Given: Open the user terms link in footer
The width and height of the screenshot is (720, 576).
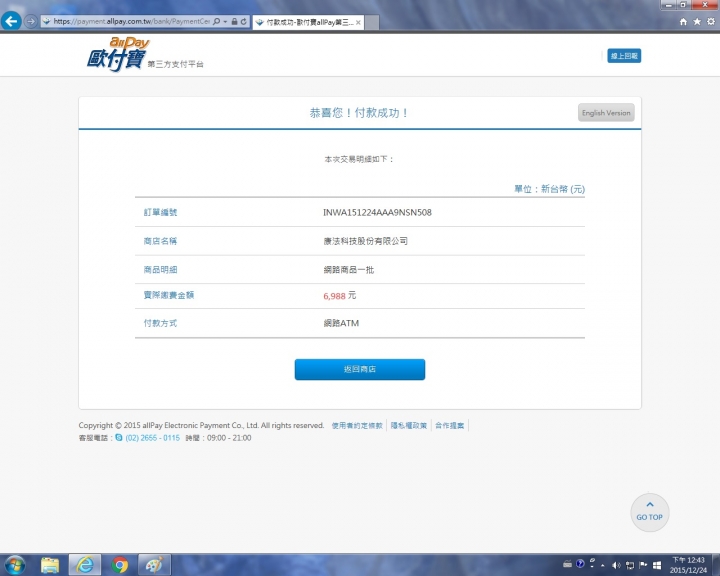Looking at the screenshot, I should pyautogui.click(x=357, y=426).
